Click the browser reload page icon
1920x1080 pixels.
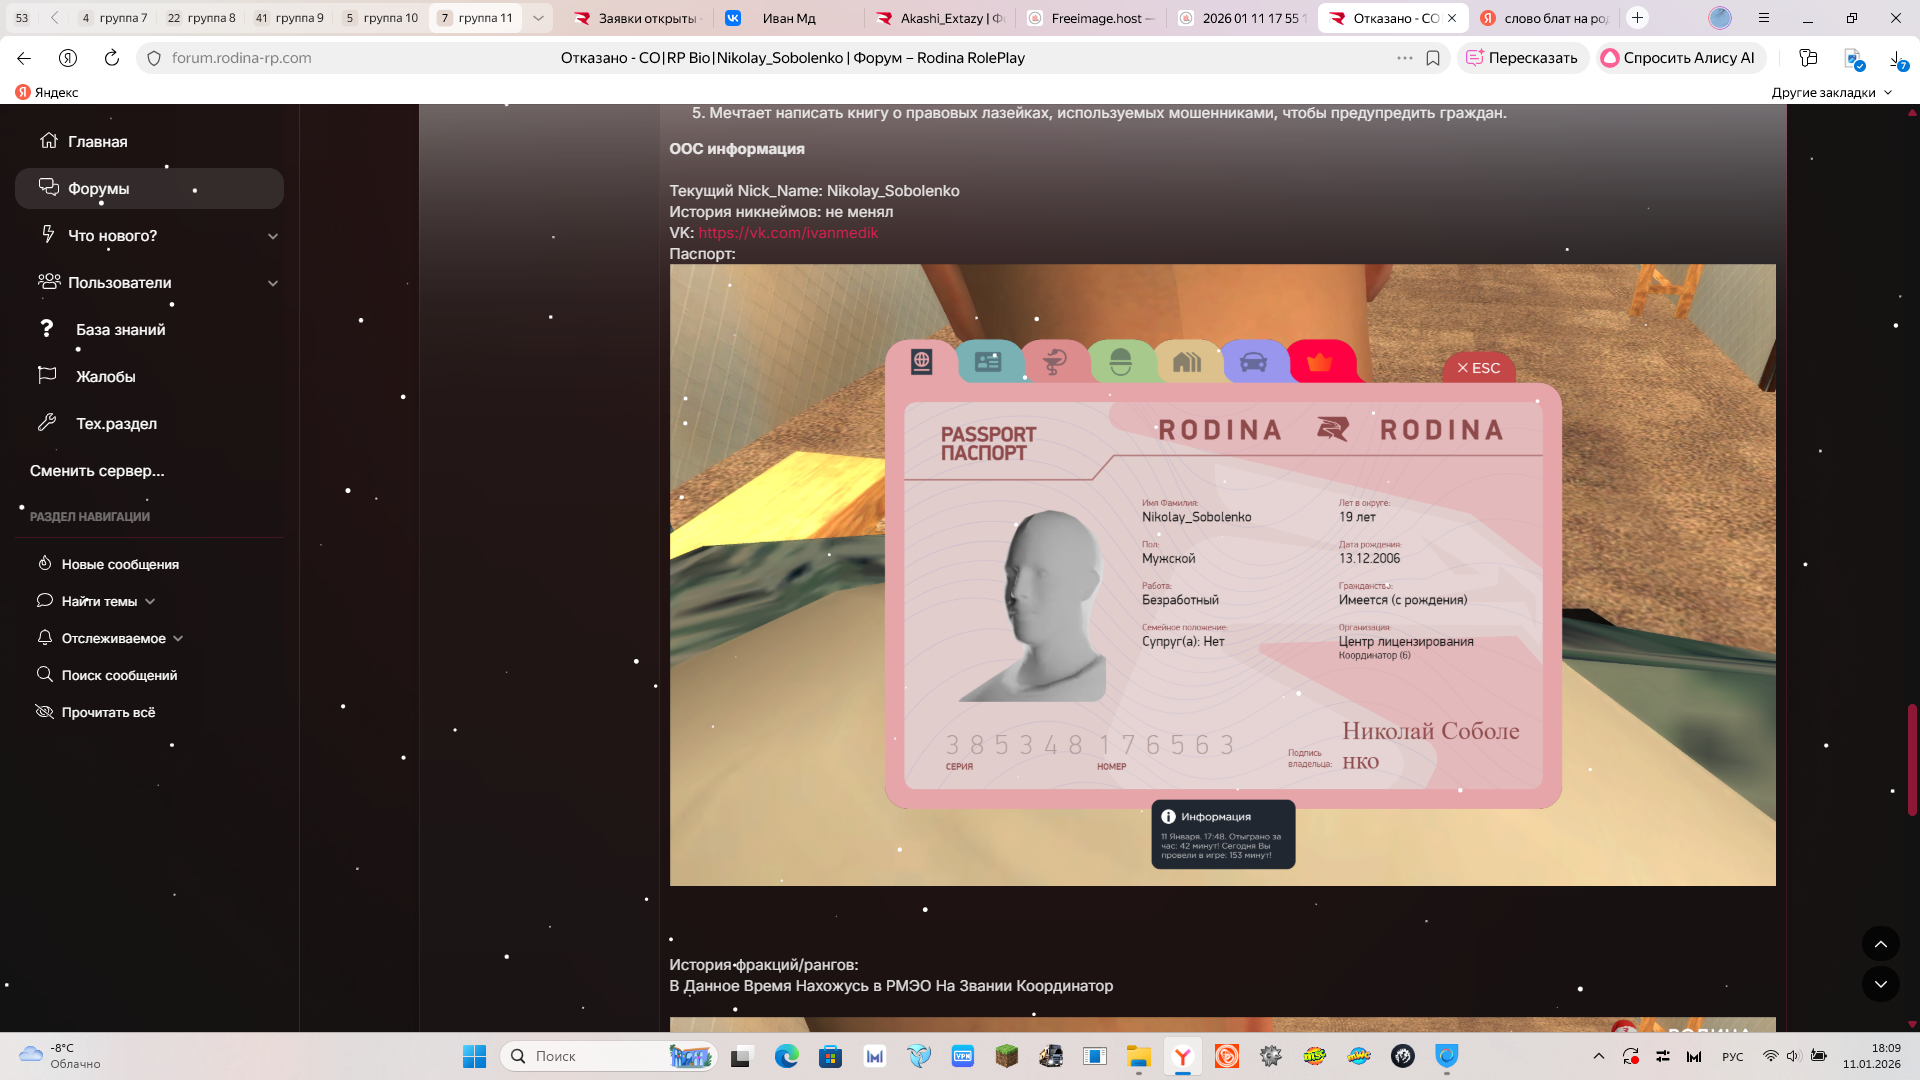[112, 58]
